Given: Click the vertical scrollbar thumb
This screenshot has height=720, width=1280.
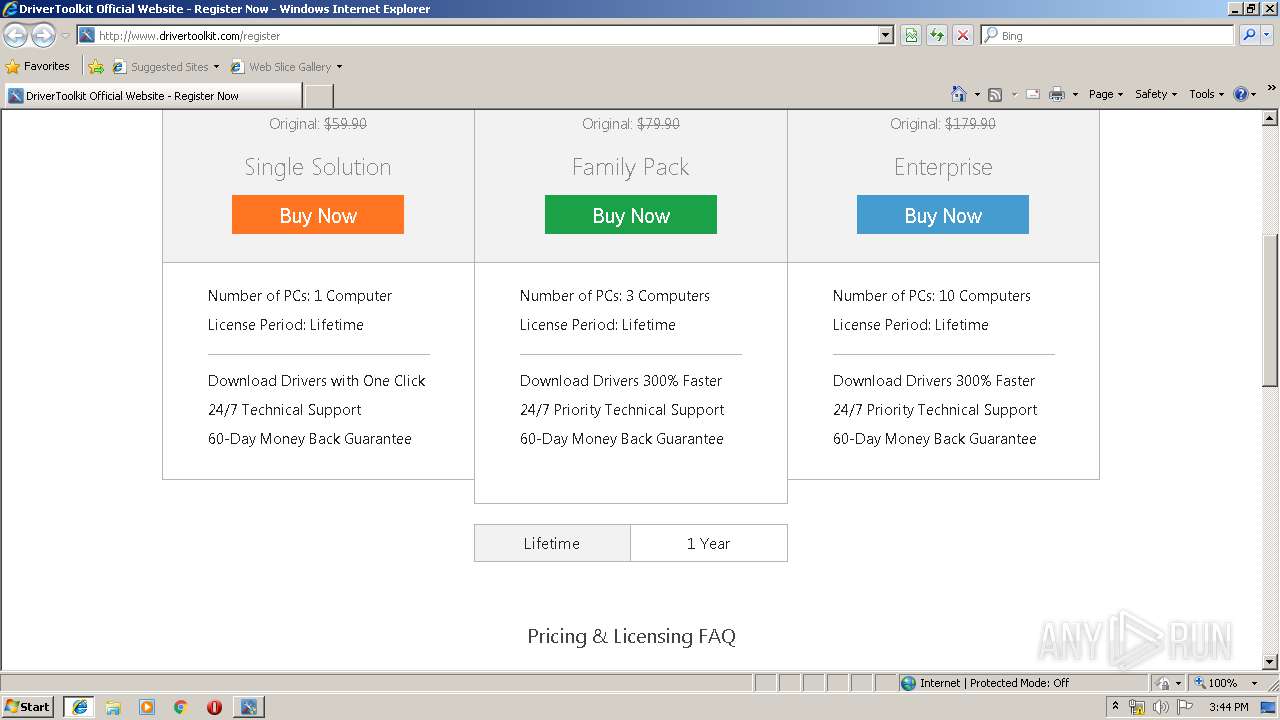Looking at the screenshot, I should (x=1270, y=311).
